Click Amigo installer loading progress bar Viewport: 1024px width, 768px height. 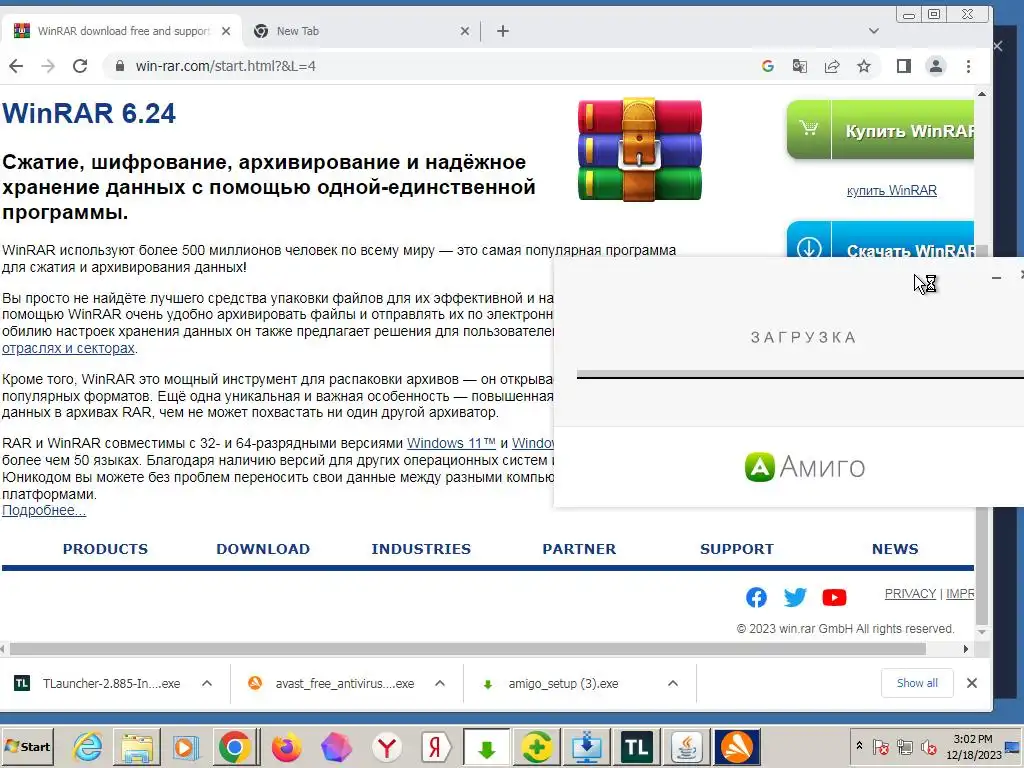point(800,374)
